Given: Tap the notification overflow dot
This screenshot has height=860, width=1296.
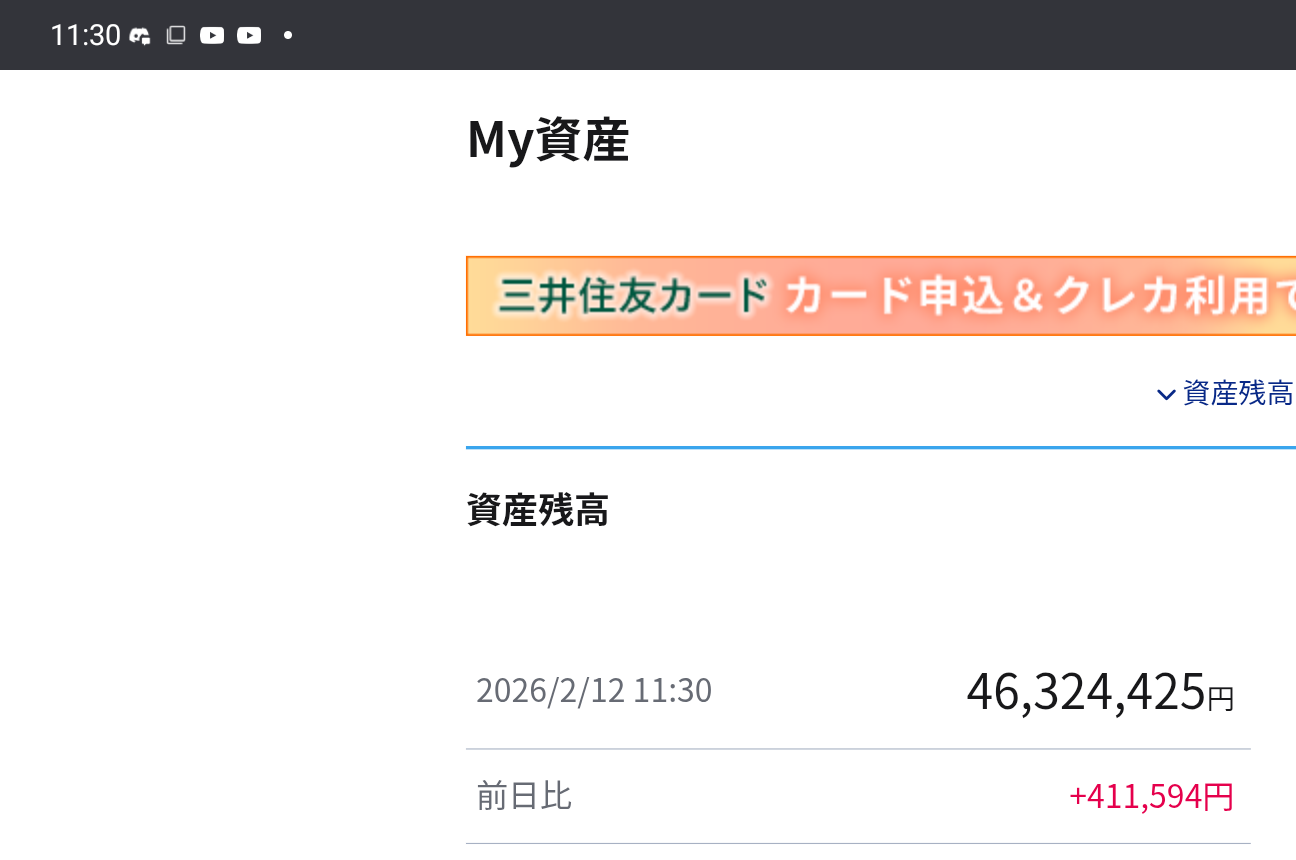Looking at the screenshot, I should coord(288,36).
